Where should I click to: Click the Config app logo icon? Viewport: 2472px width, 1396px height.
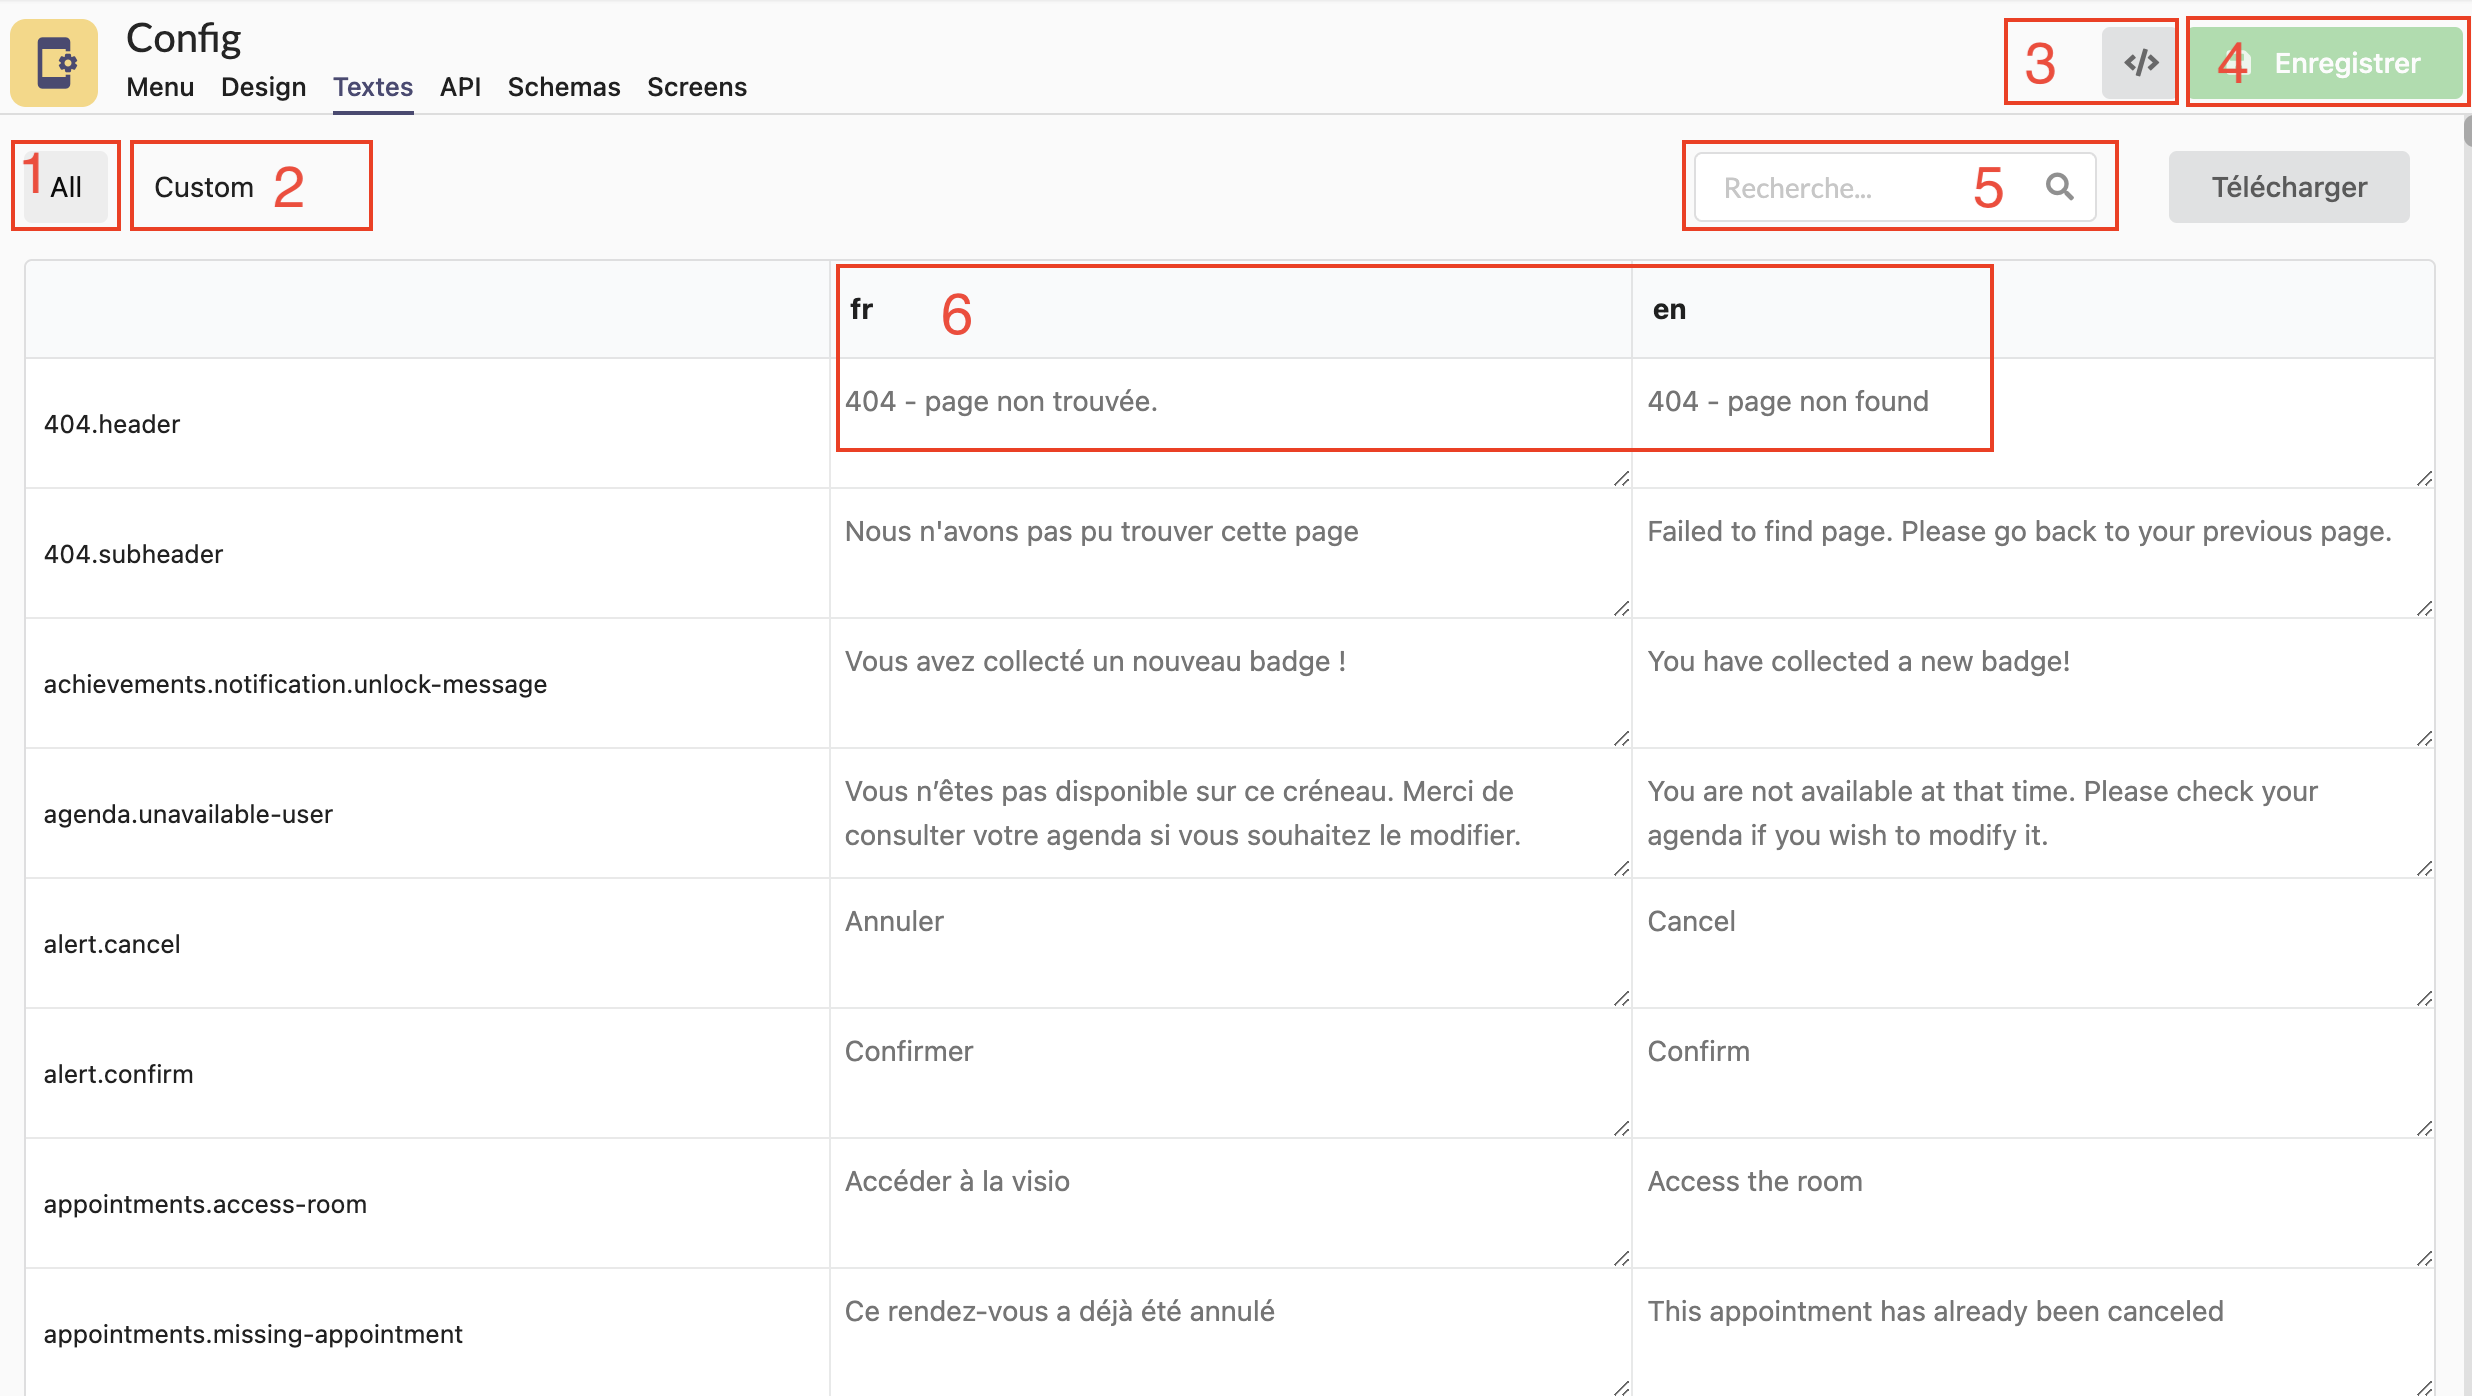click(x=54, y=63)
